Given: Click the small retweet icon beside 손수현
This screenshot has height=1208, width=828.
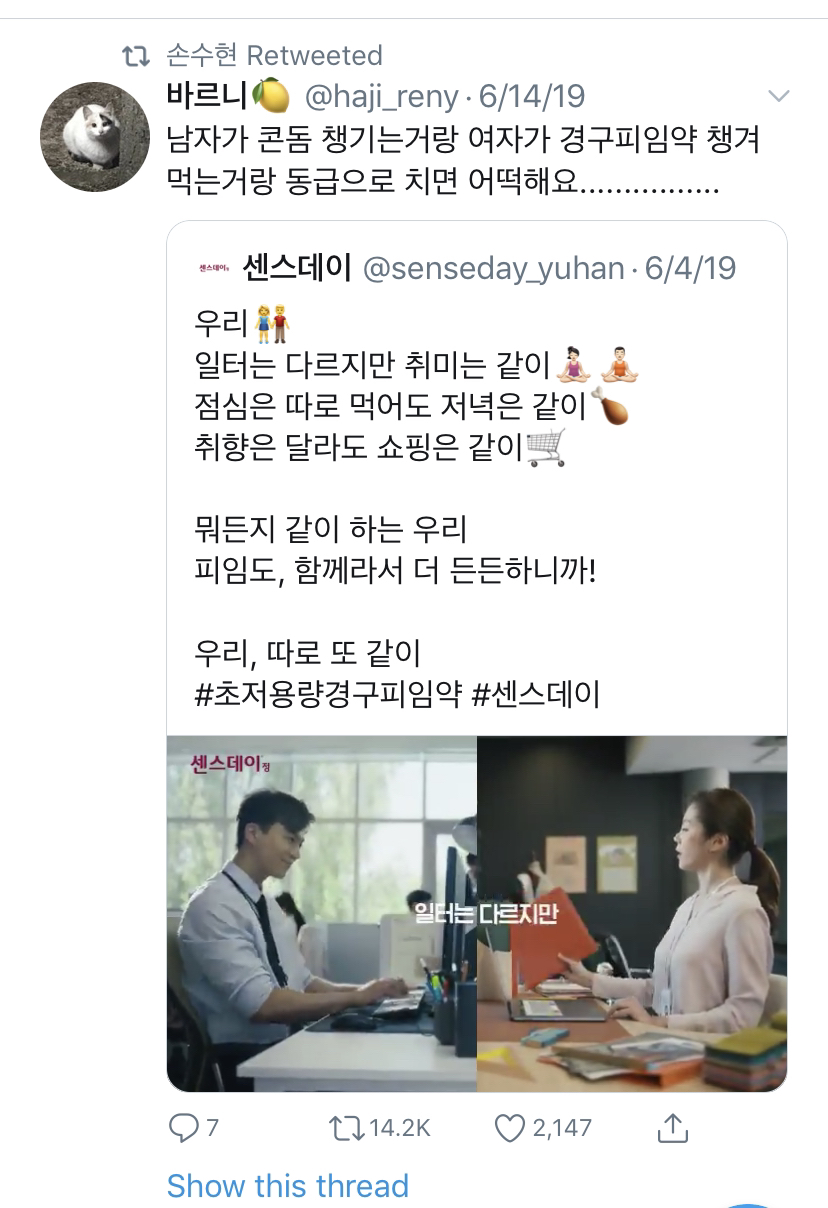Looking at the screenshot, I should pos(135,56).
